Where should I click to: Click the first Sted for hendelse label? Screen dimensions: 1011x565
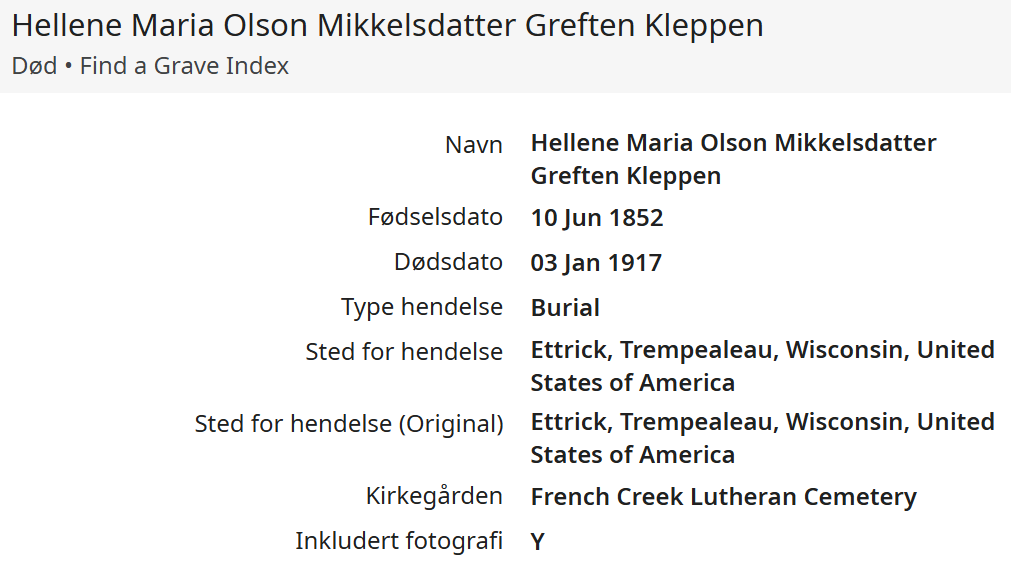click(404, 352)
